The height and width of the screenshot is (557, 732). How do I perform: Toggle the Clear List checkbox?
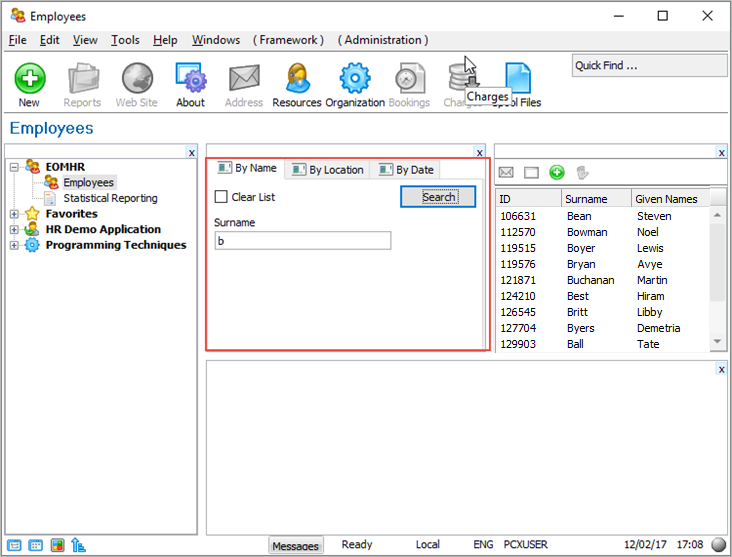221,197
